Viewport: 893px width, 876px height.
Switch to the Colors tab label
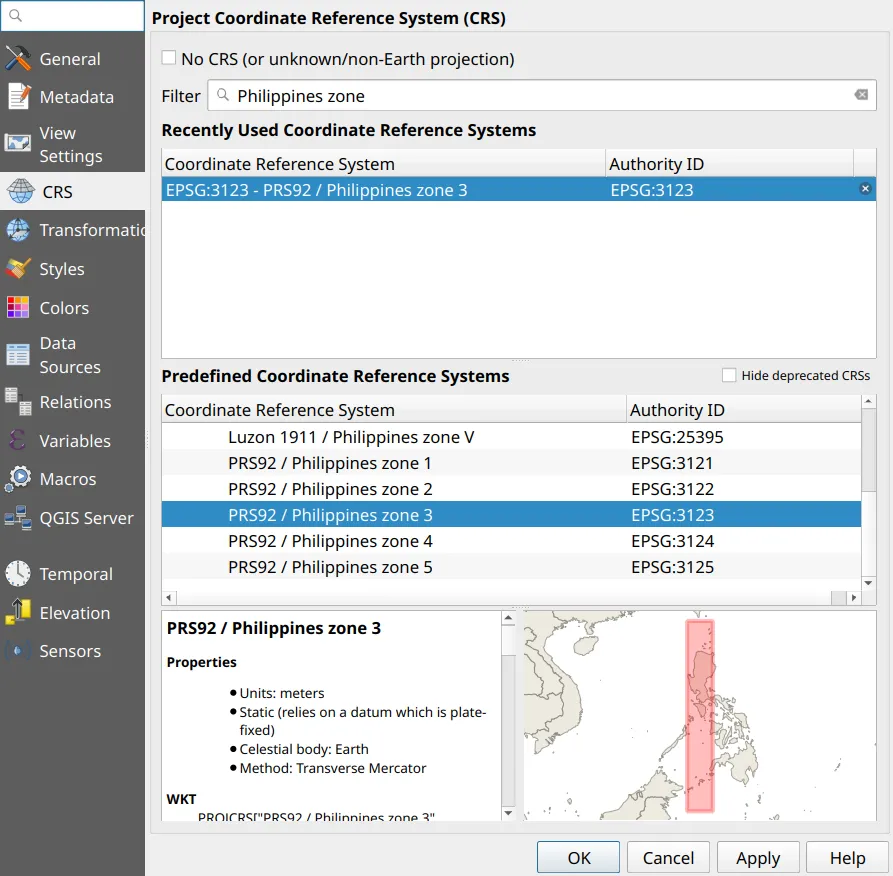[x=64, y=308]
